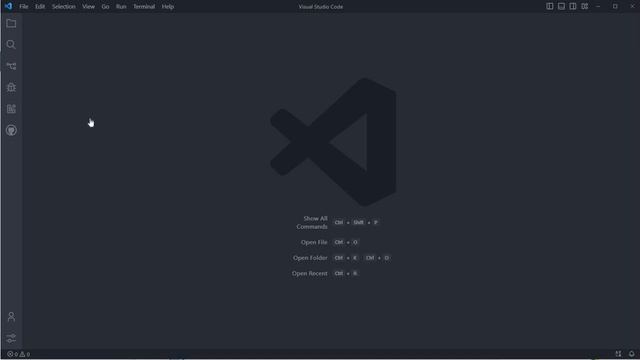This screenshot has width=640, height=360.
Task: Toggle bottom panel layout icon
Action: tap(561, 6)
